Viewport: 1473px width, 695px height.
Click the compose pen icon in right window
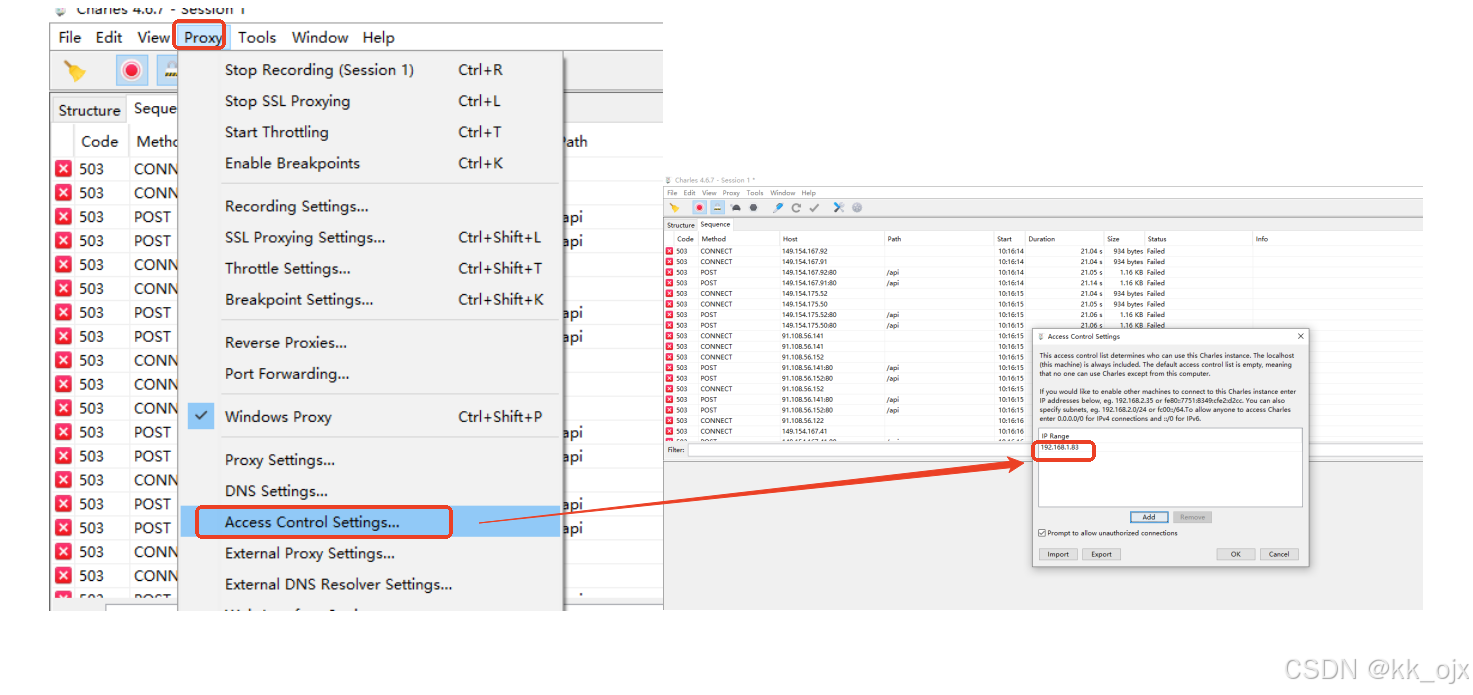[778, 208]
